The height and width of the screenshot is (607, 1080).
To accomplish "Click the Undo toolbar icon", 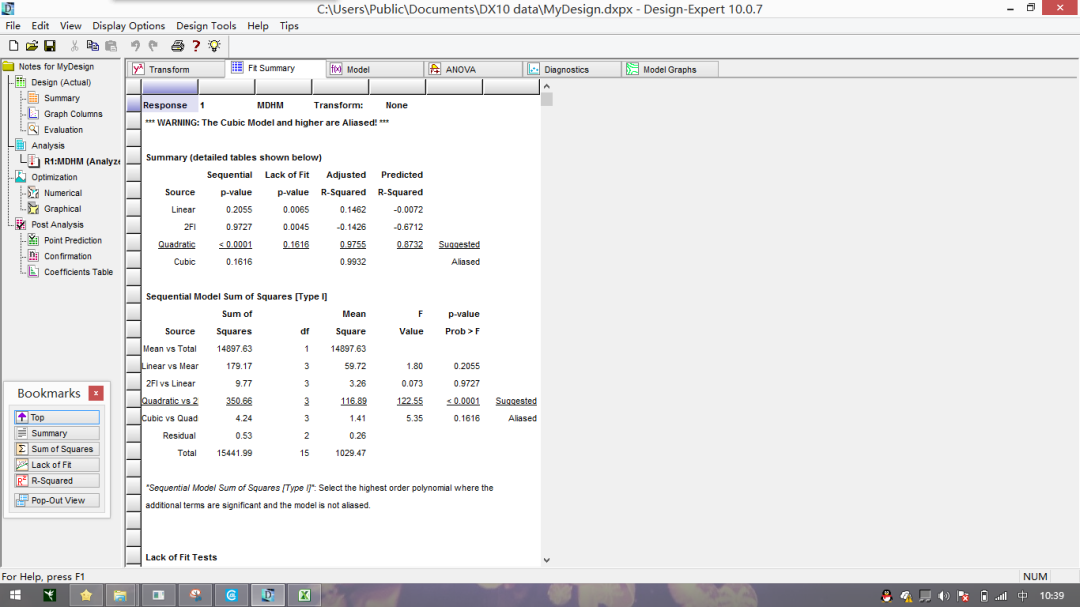I will click(135, 45).
